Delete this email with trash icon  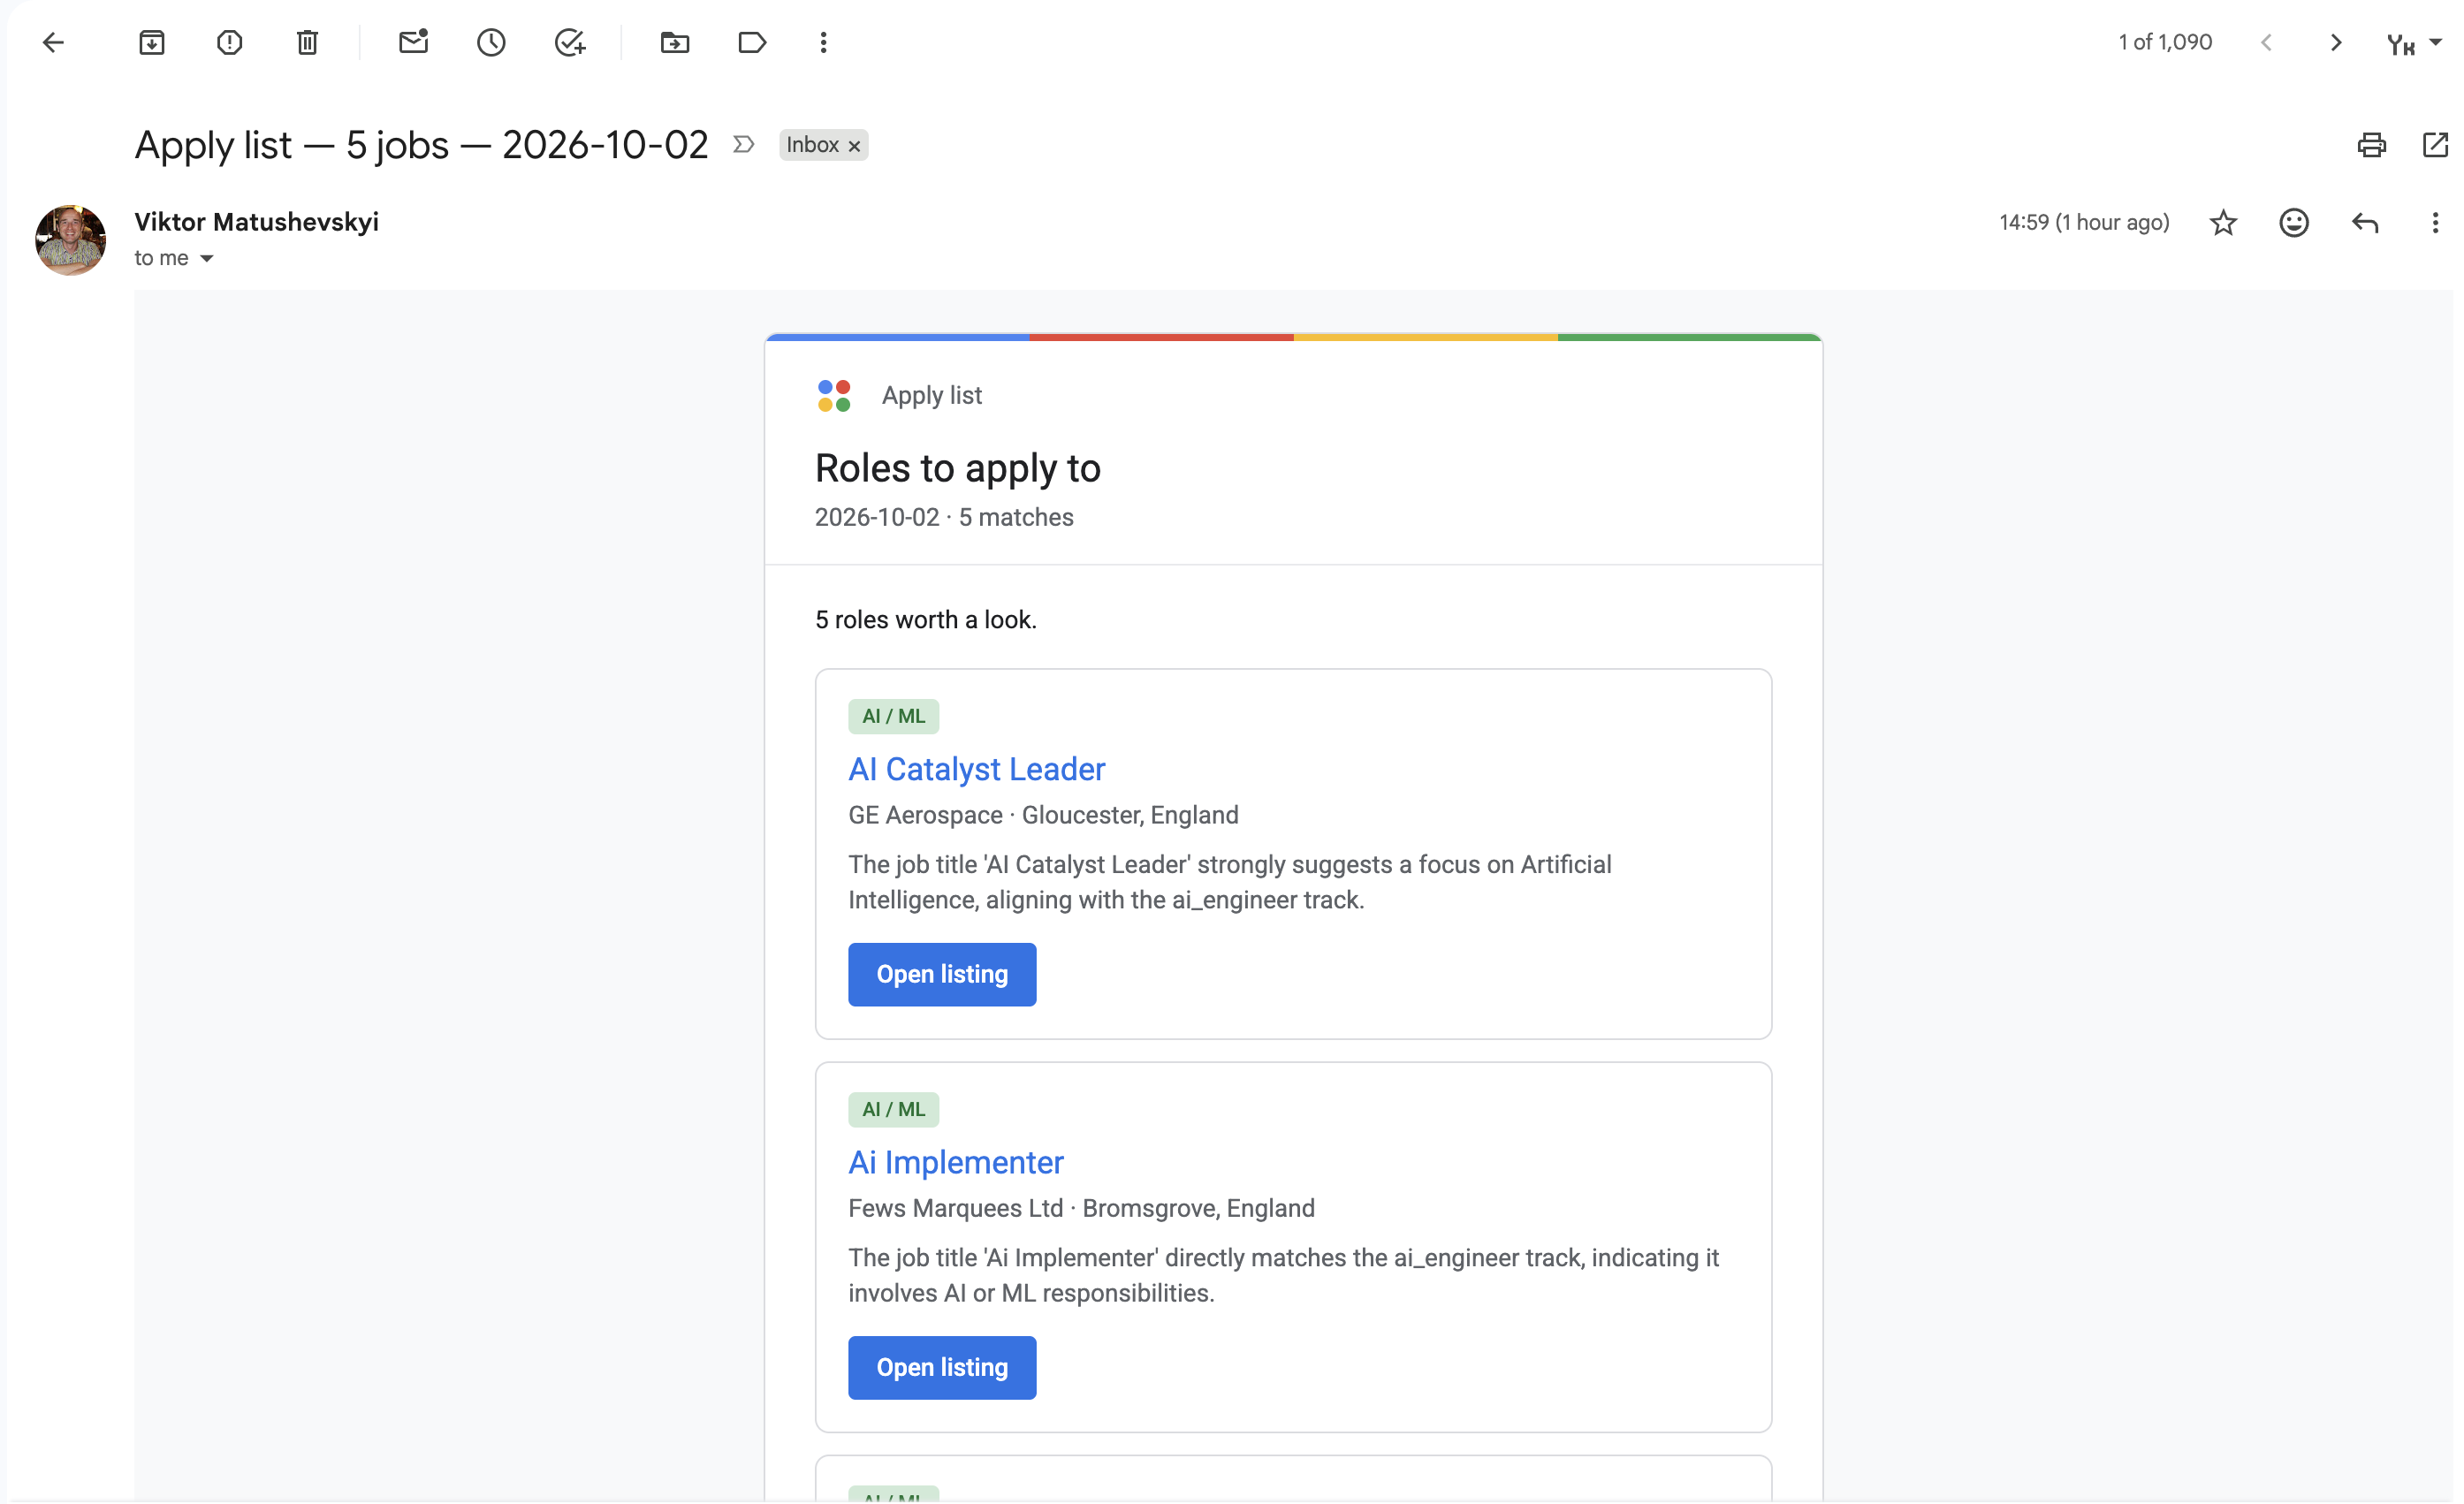point(308,42)
